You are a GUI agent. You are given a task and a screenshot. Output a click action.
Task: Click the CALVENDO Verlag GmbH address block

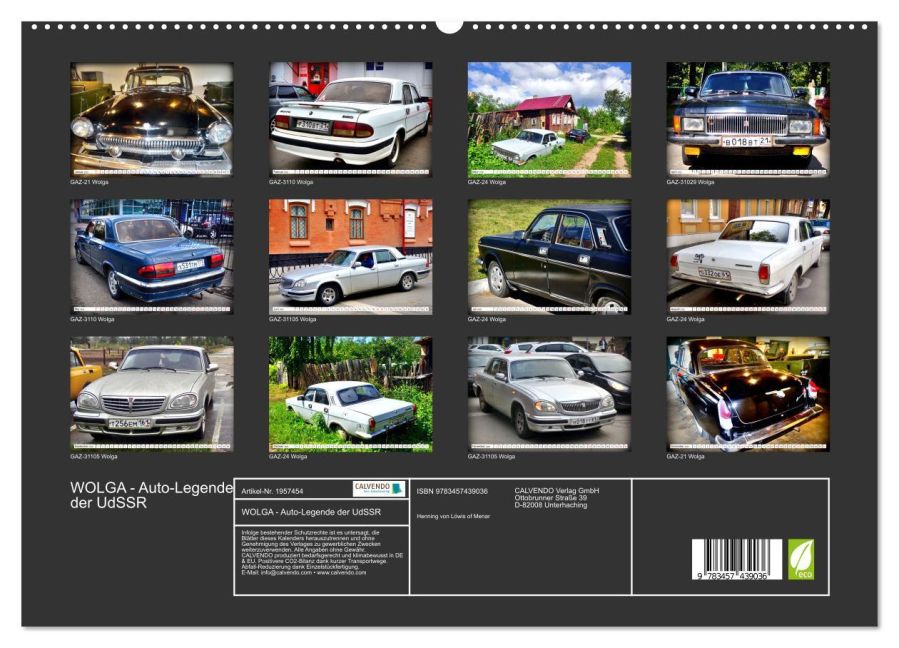[557, 498]
